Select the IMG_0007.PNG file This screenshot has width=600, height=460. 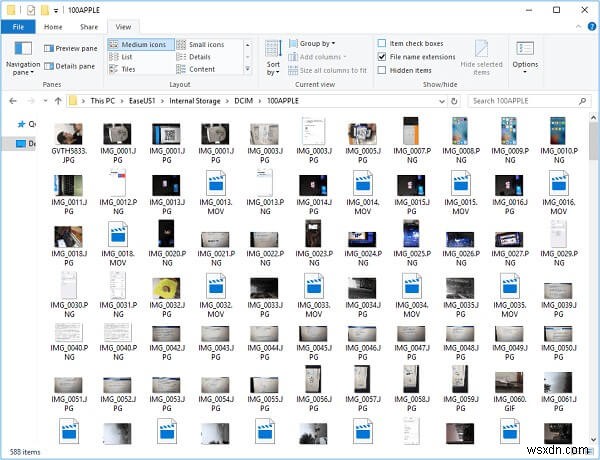click(x=412, y=140)
